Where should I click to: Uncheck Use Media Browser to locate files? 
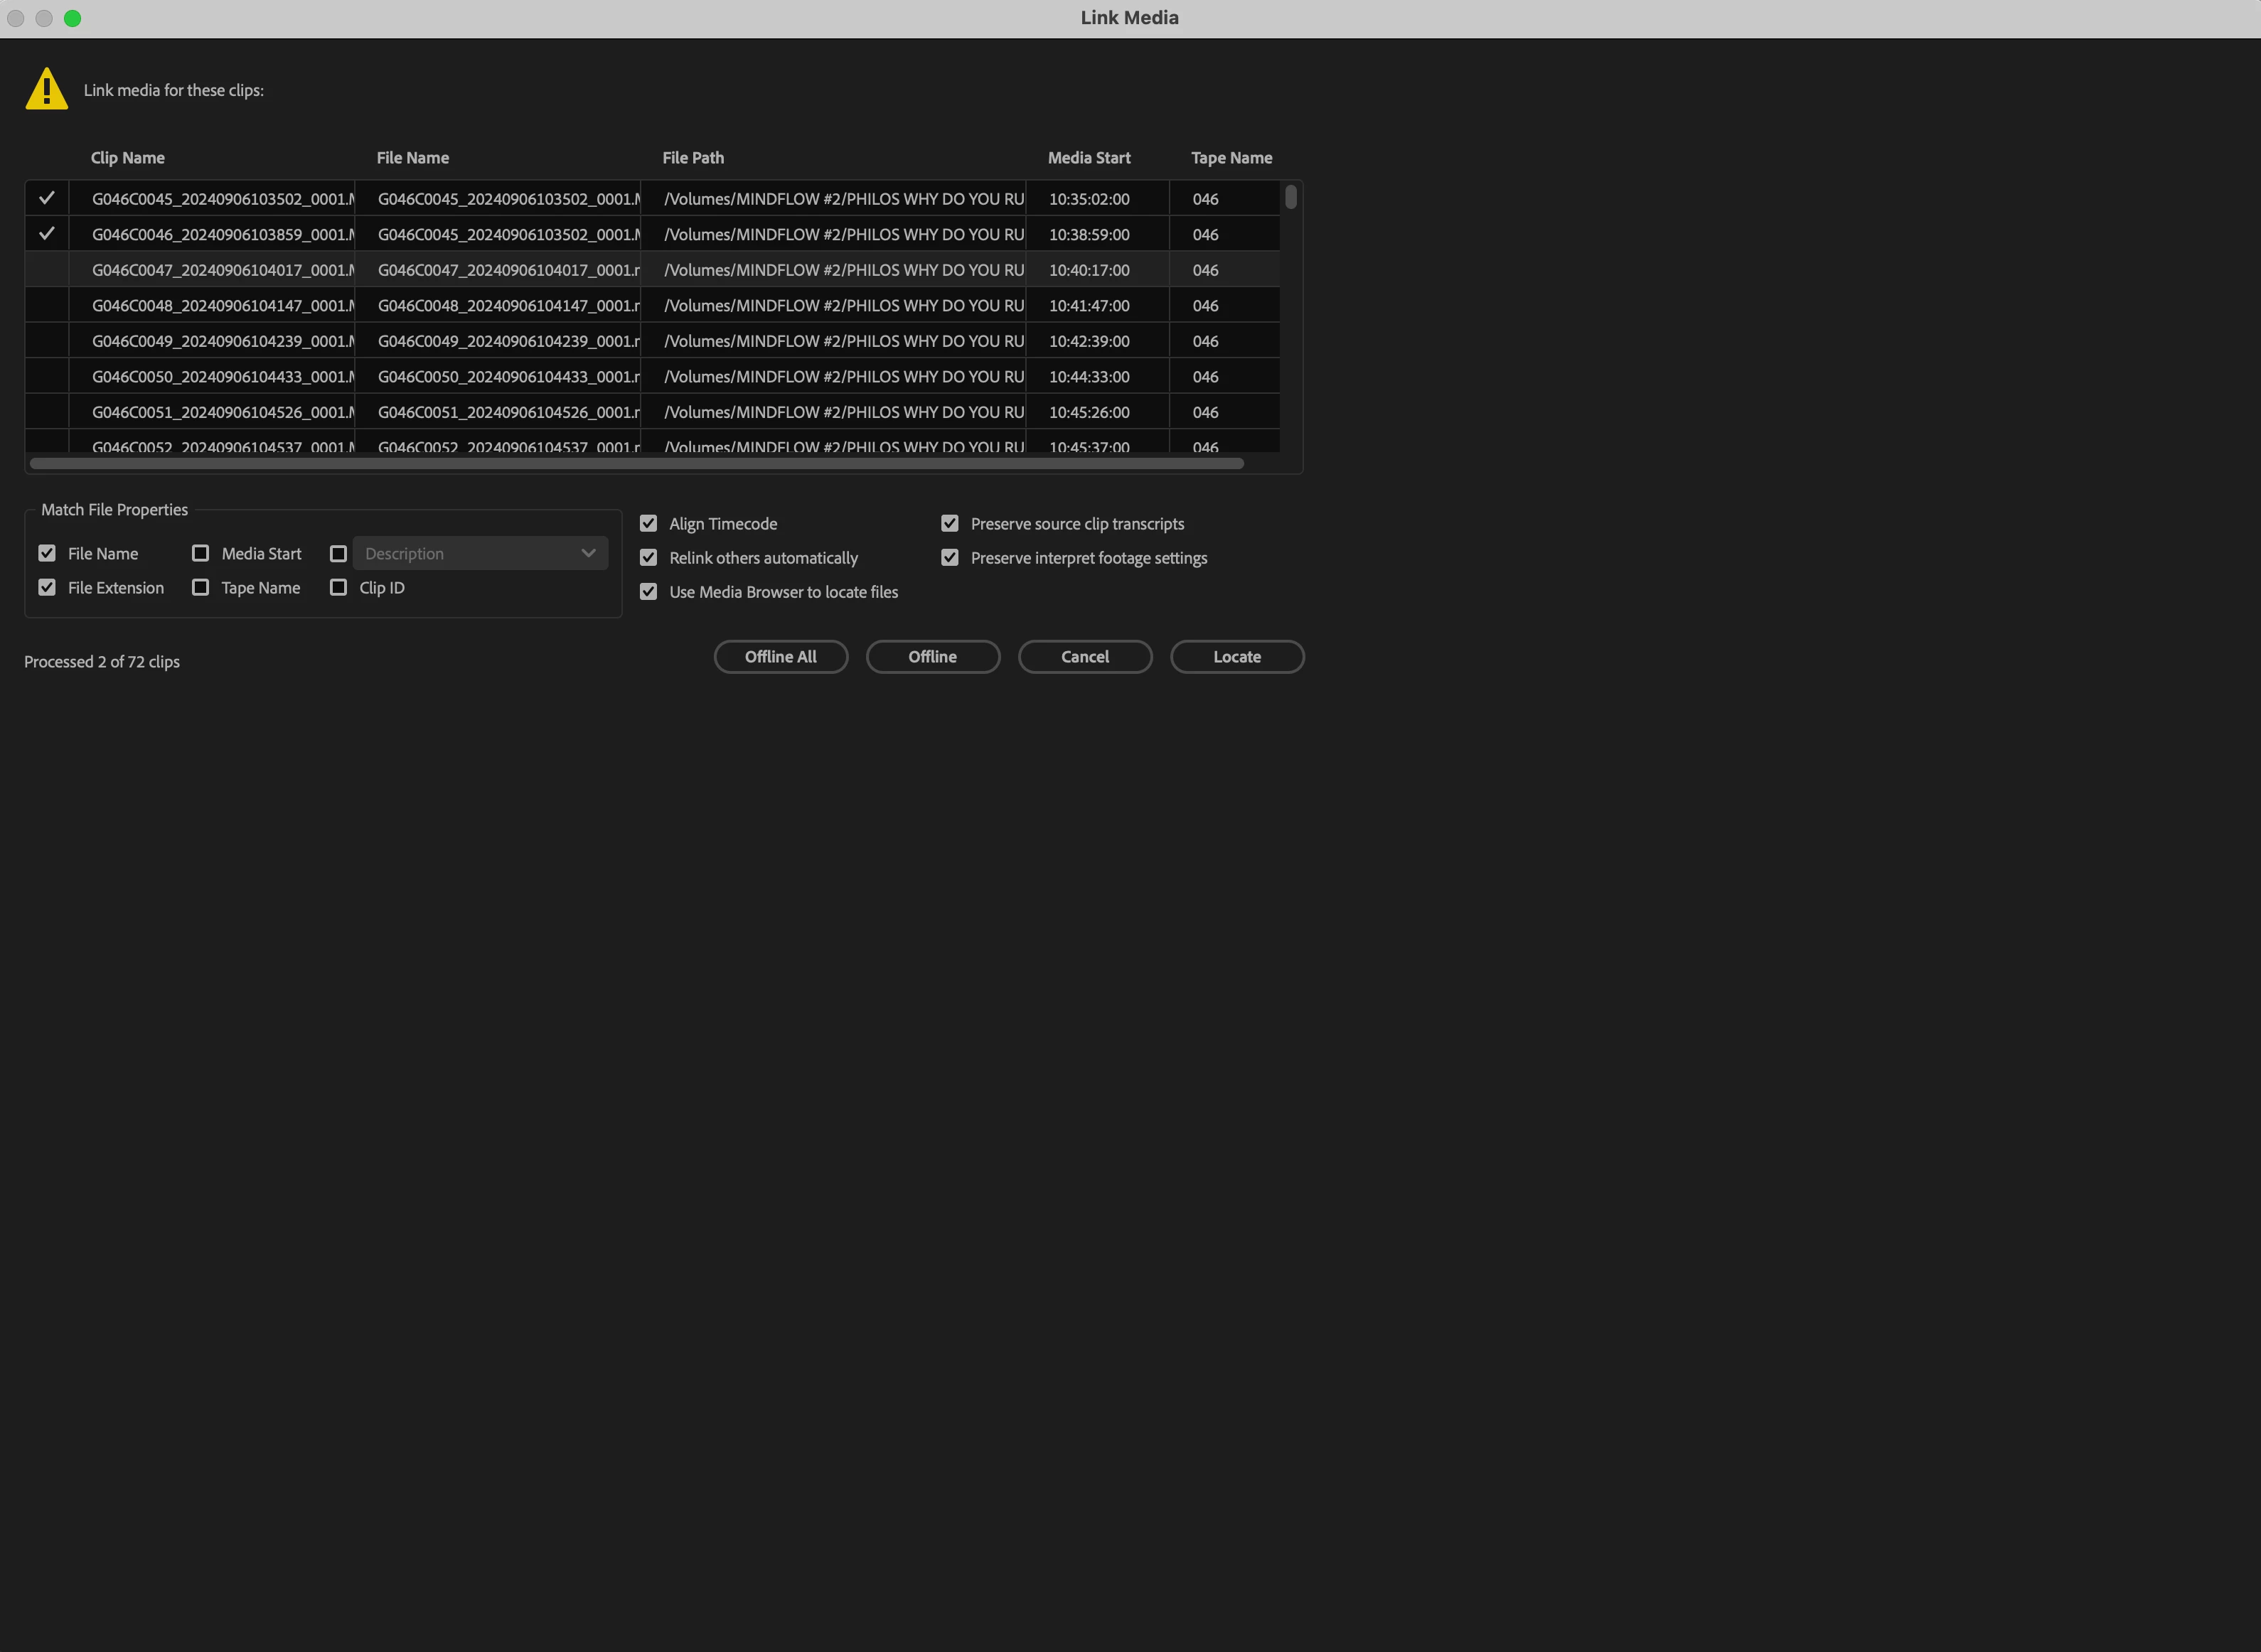648,591
